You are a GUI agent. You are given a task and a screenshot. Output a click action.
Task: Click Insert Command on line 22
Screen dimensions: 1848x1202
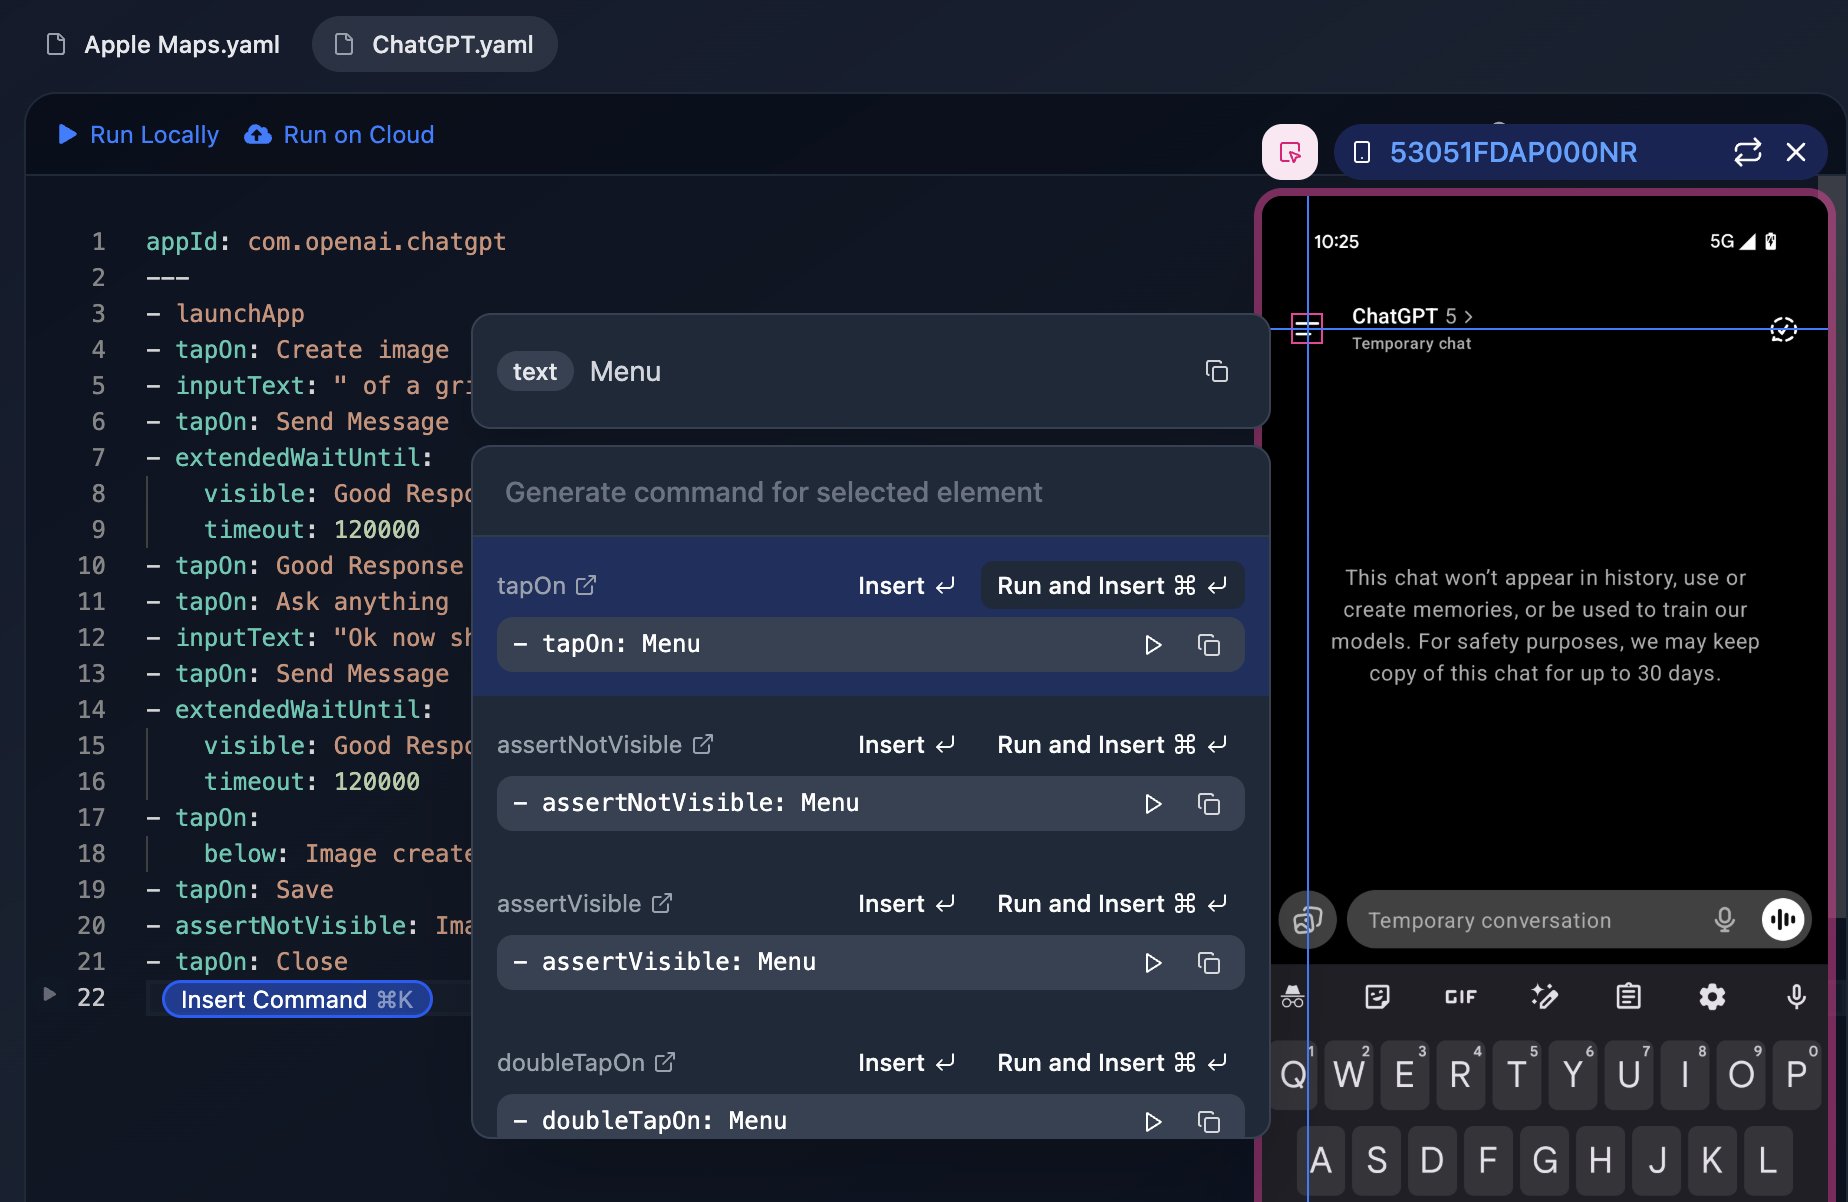click(297, 1000)
